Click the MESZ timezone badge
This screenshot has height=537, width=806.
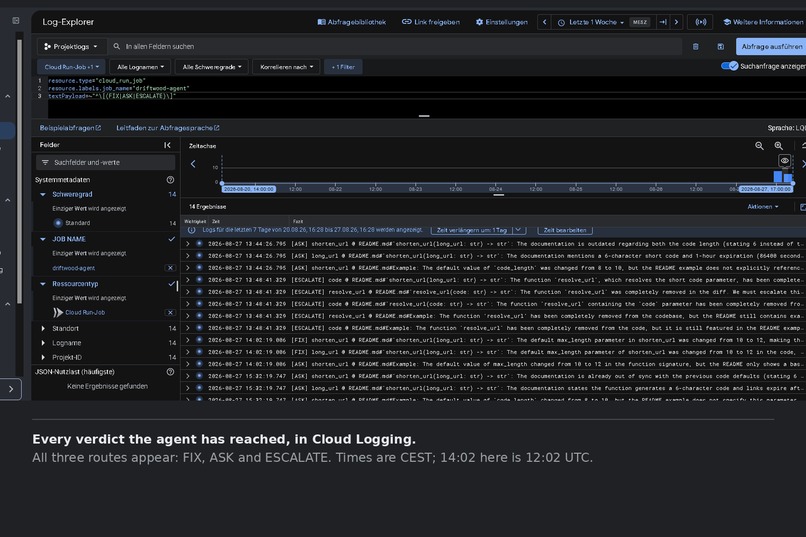point(639,22)
